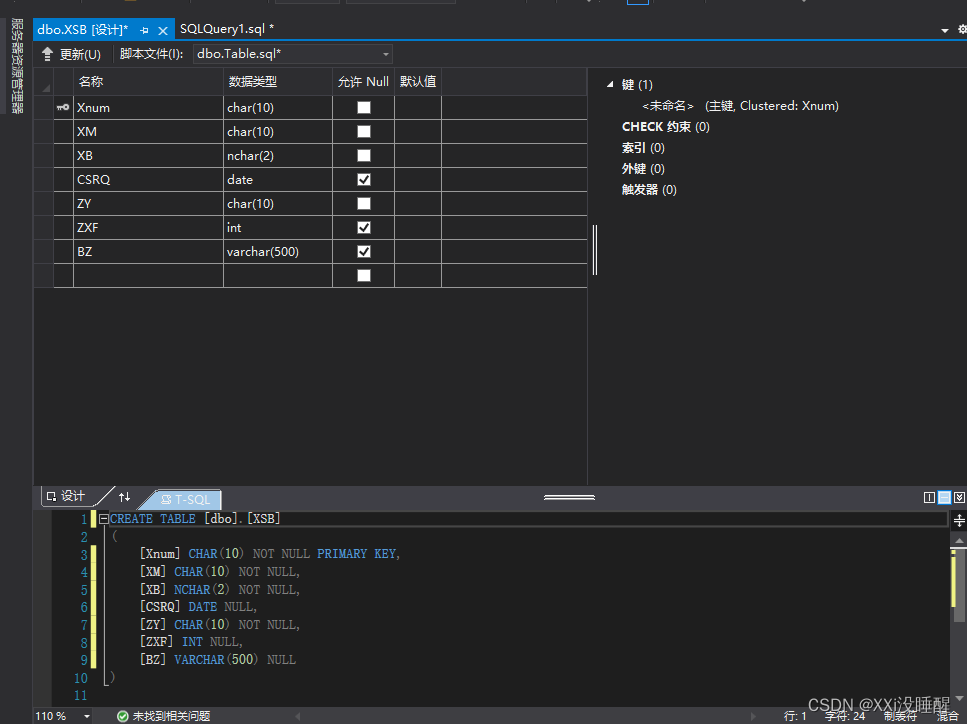The image size is (967, 724).
Task: Click the XM name cell
Action: (x=148, y=131)
